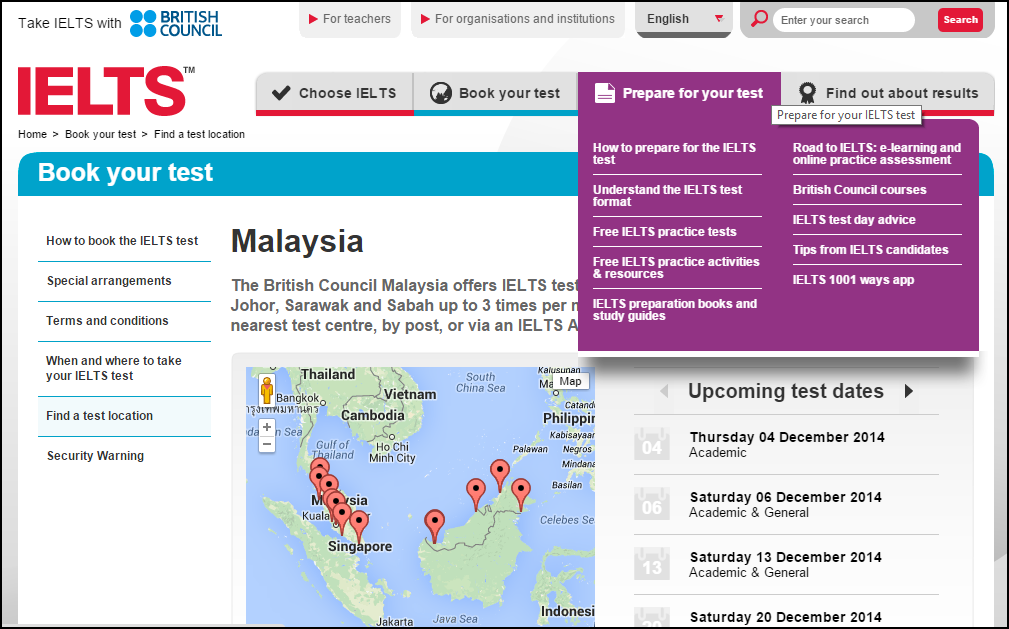Open Terms and conditions sidebar link
Screen dimensions: 1009x629
tap(107, 321)
